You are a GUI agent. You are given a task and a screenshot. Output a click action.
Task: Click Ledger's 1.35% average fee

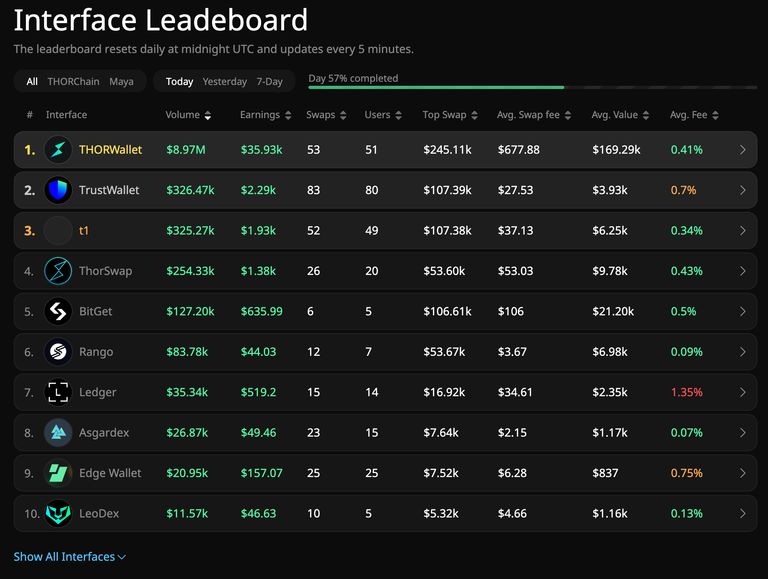686,392
